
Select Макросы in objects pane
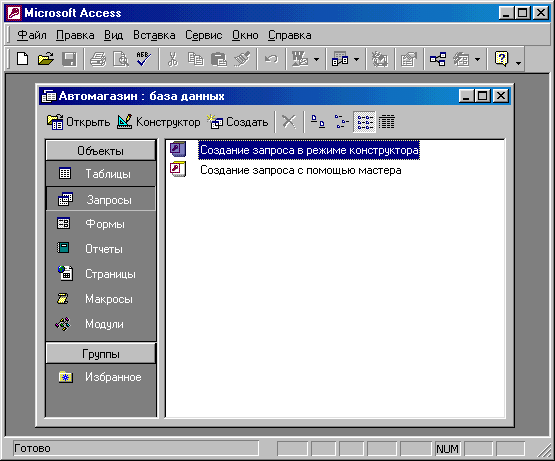point(101,299)
